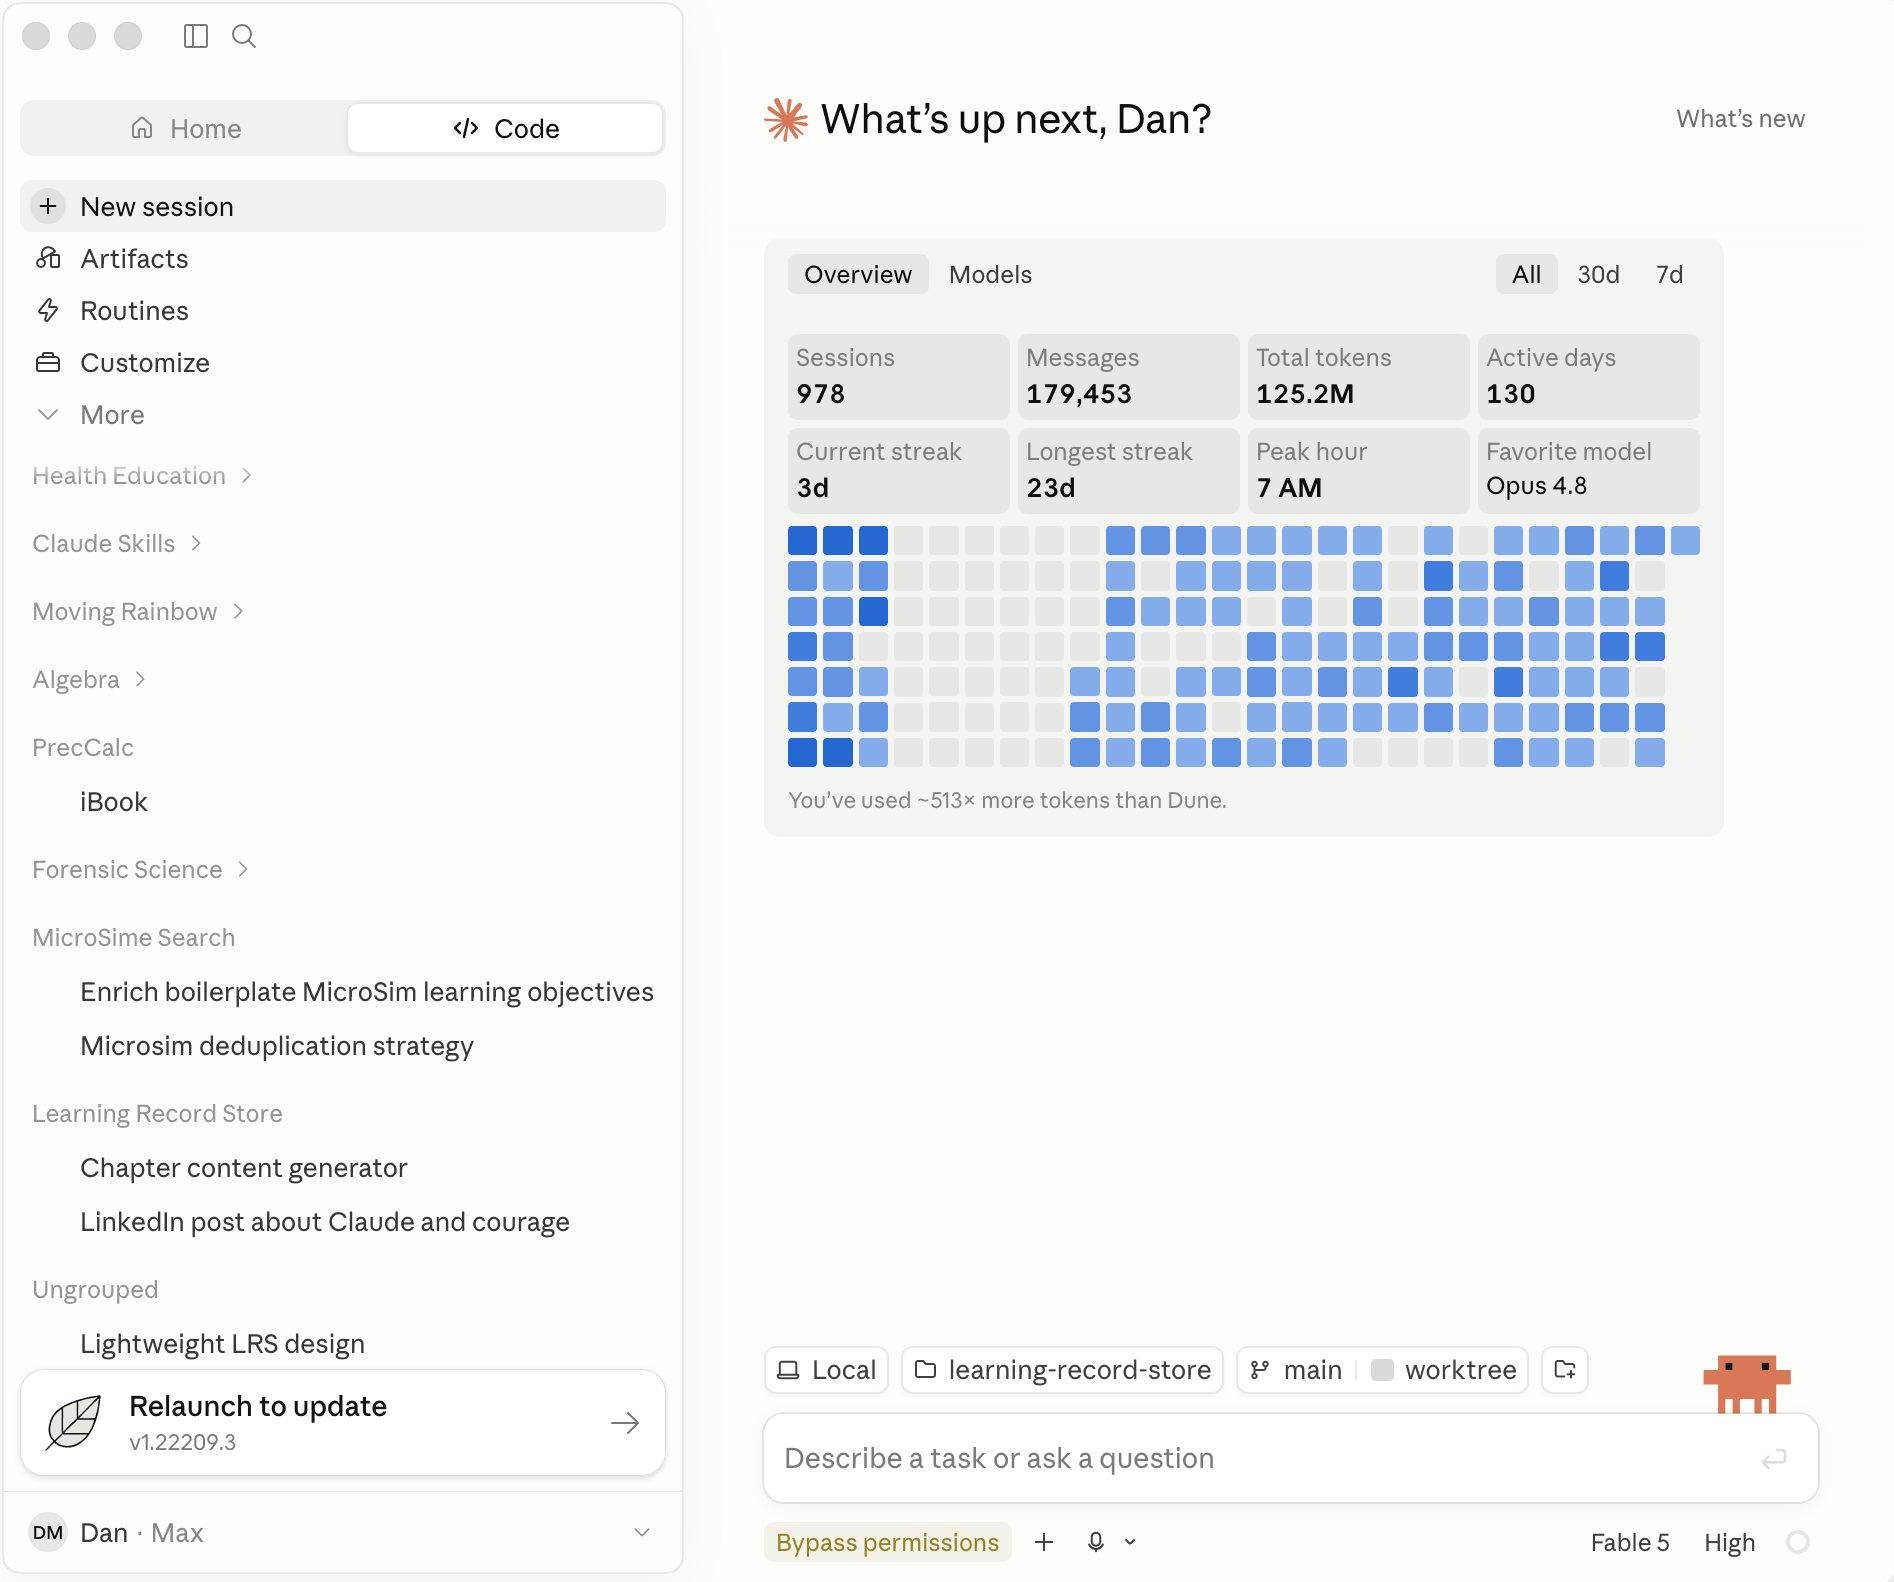Open Enrich boilerplate MicroSim learning objectives
The height and width of the screenshot is (1582, 1894).
pyautogui.click(x=366, y=992)
